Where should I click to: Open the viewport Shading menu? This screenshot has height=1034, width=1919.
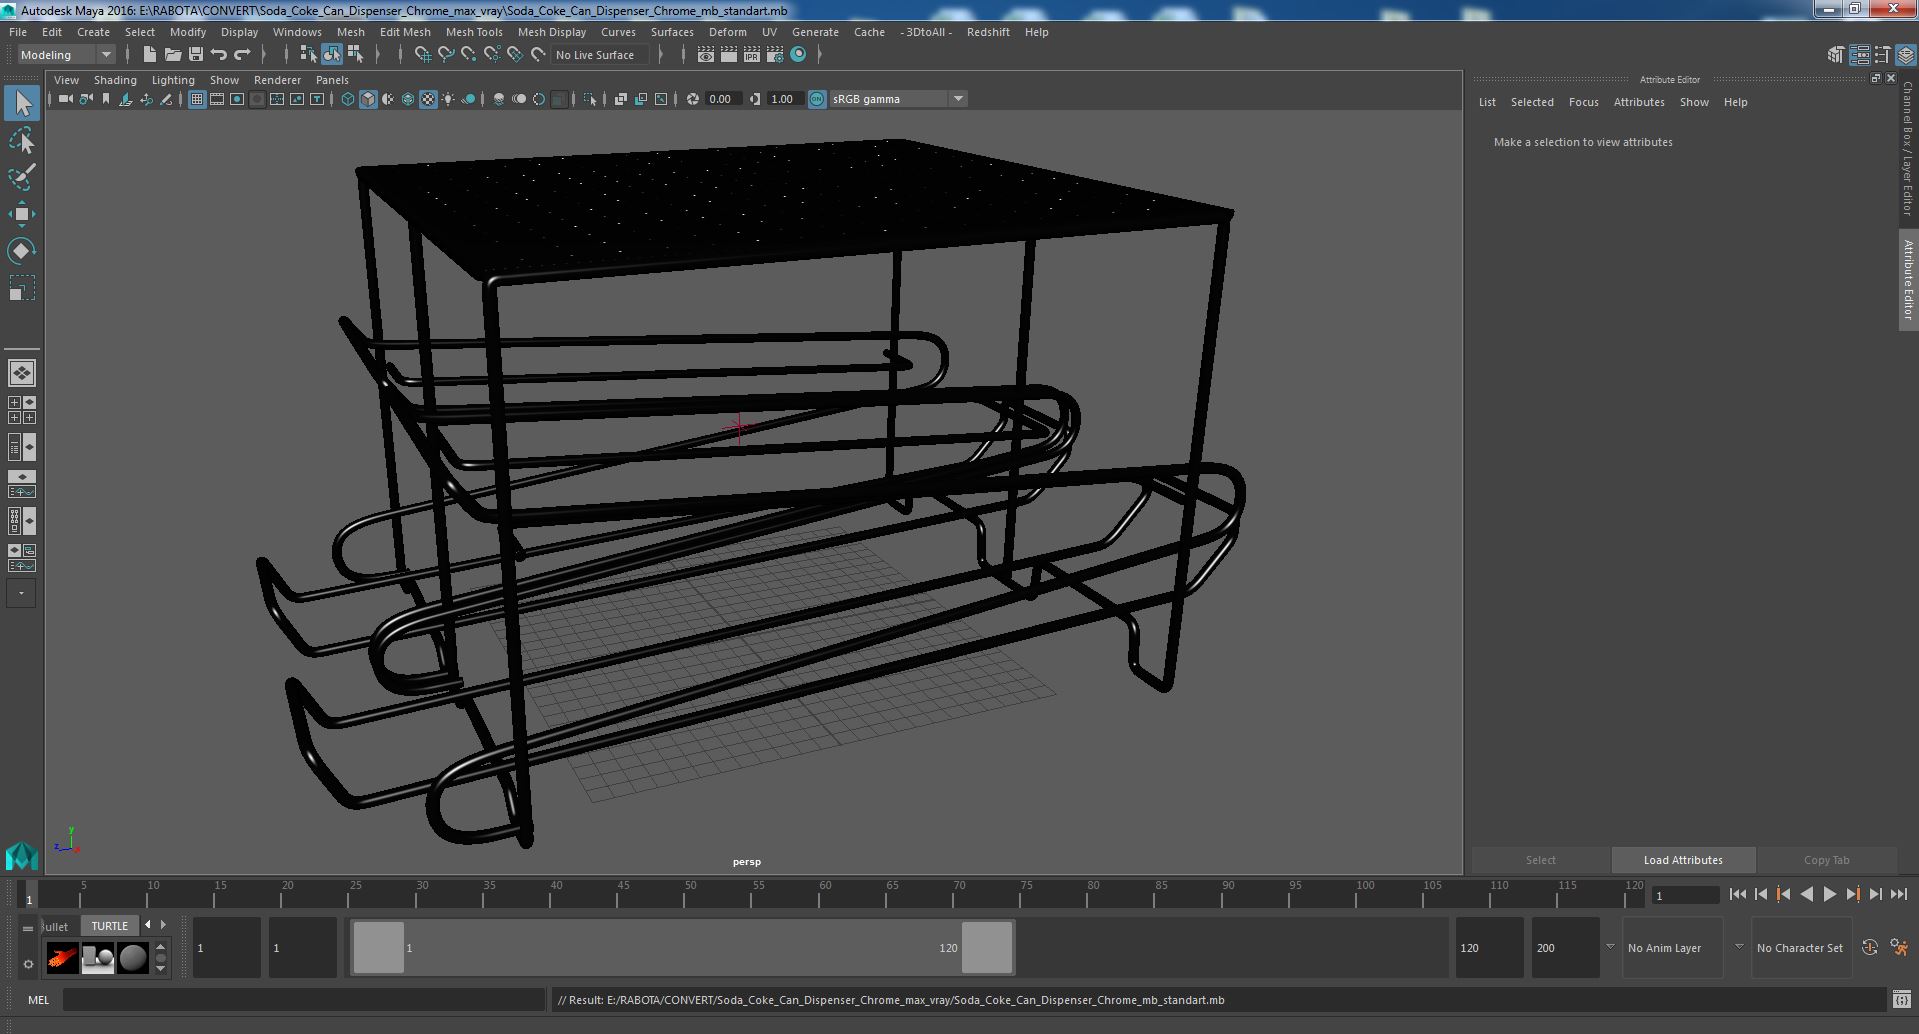115,80
